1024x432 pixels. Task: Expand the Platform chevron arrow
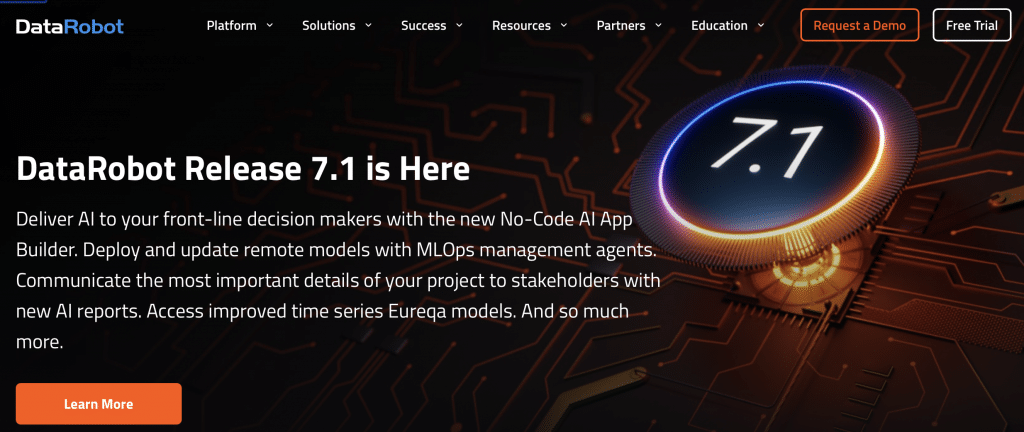tap(270, 26)
